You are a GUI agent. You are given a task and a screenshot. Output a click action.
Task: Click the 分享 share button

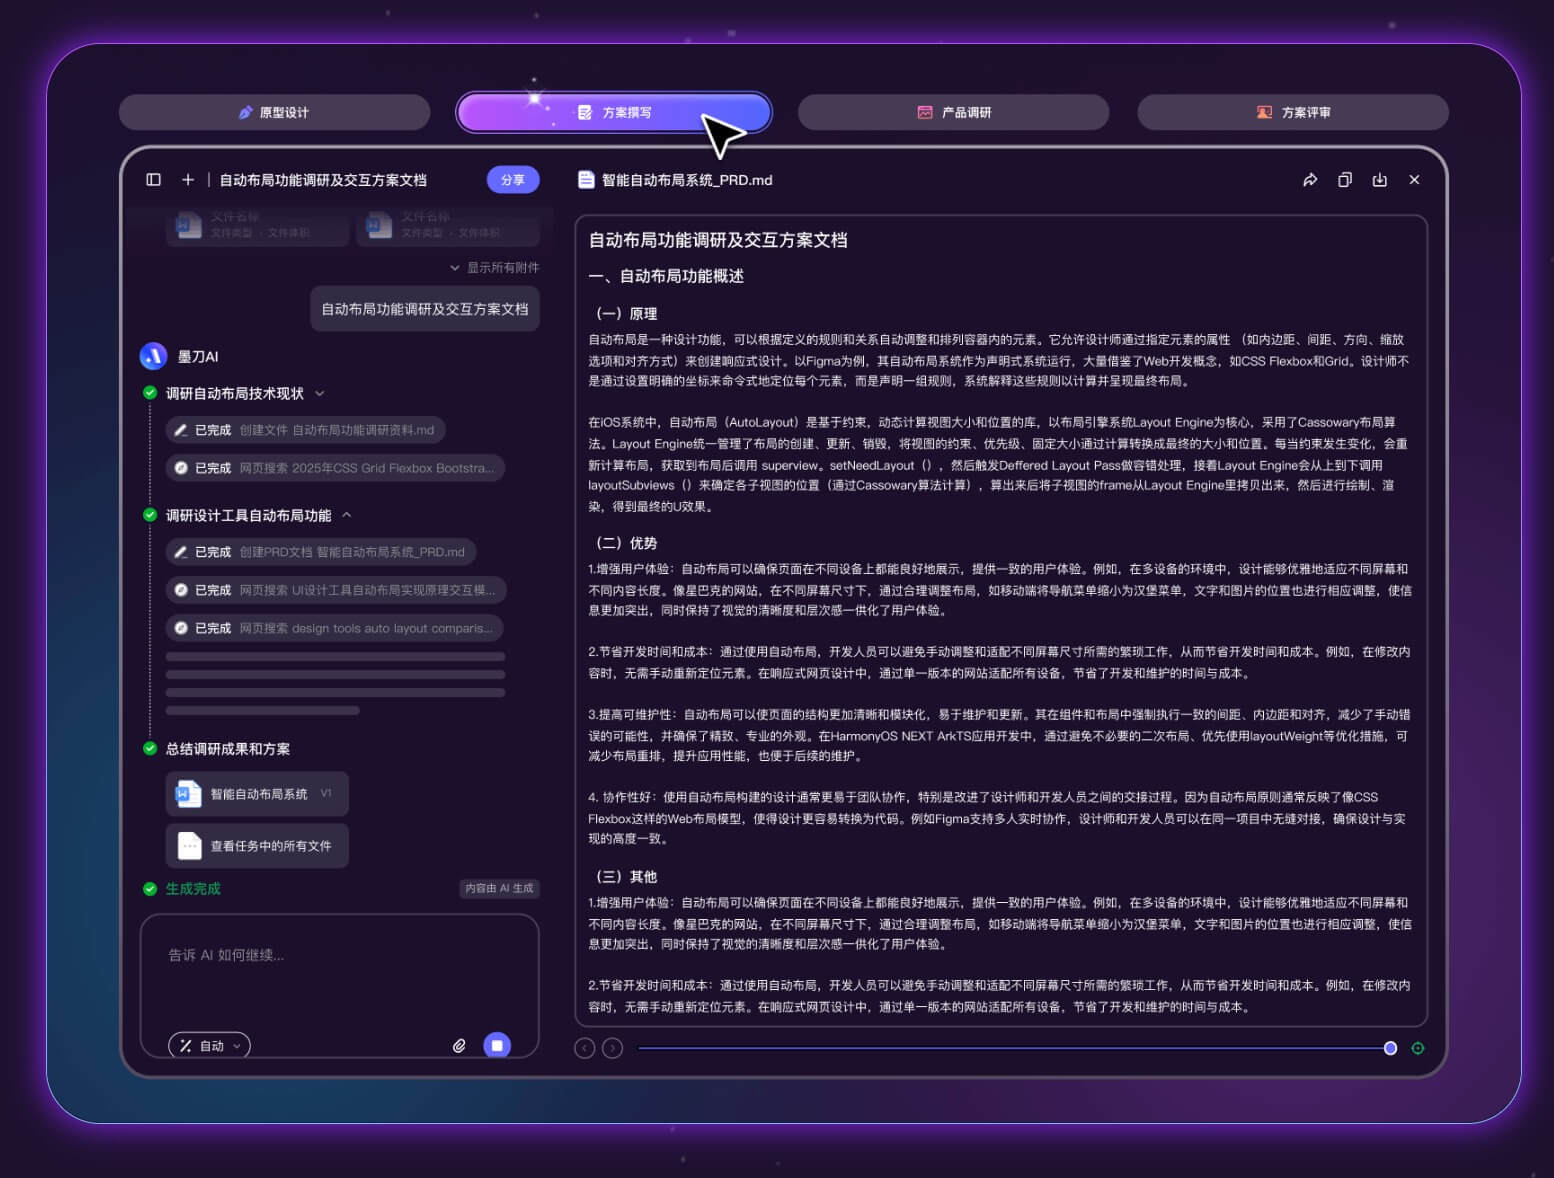(x=512, y=180)
